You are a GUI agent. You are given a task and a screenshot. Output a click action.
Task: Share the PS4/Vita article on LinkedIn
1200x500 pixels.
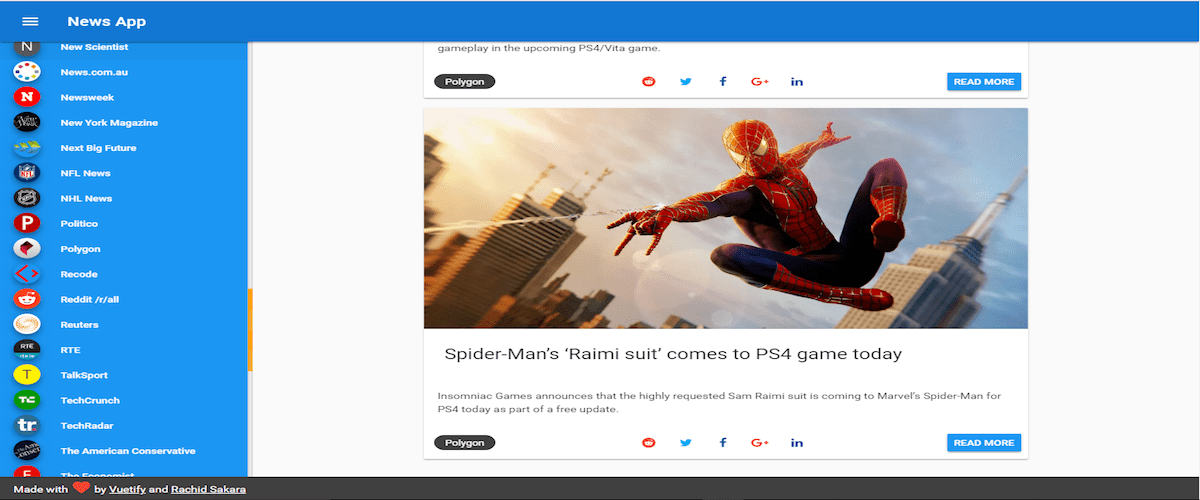[x=797, y=81]
